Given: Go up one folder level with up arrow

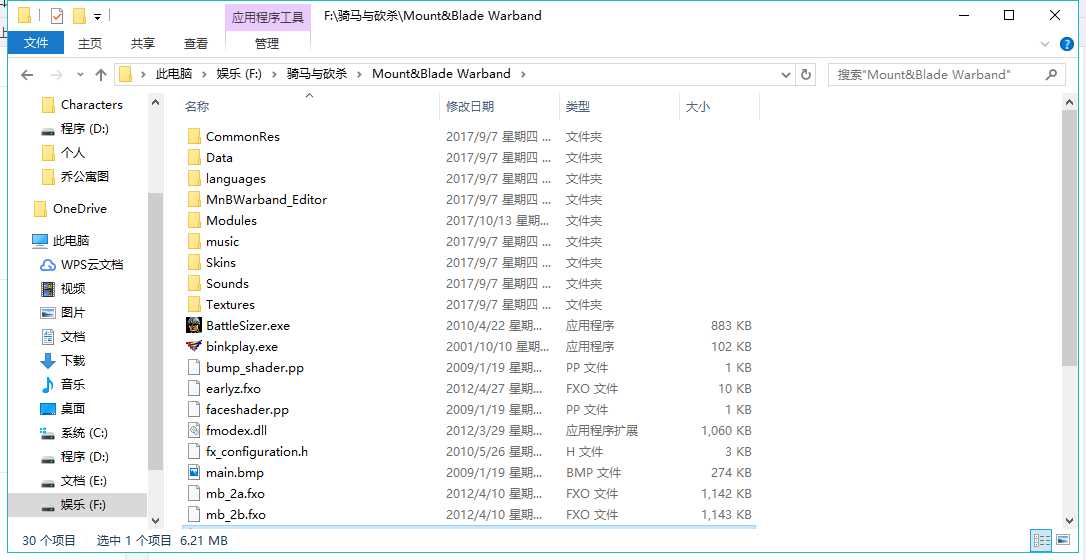Looking at the screenshot, I should click(x=101, y=75).
